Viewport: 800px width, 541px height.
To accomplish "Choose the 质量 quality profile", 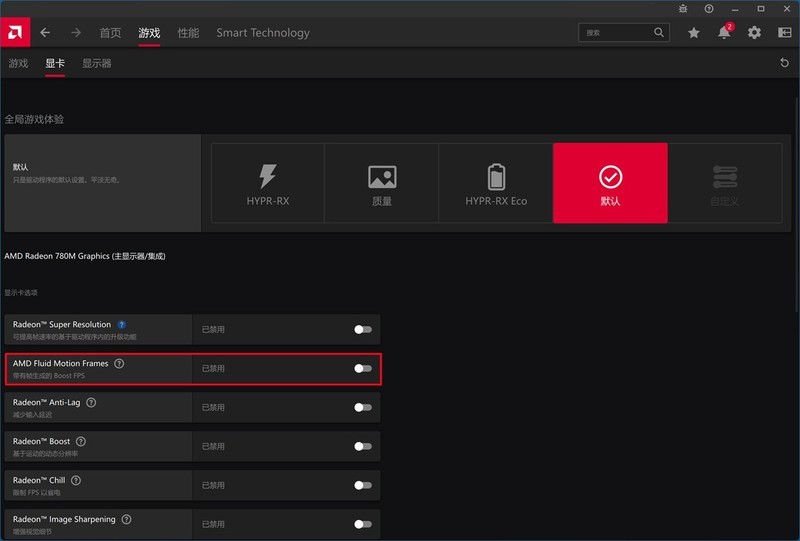I will (x=382, y=183).
